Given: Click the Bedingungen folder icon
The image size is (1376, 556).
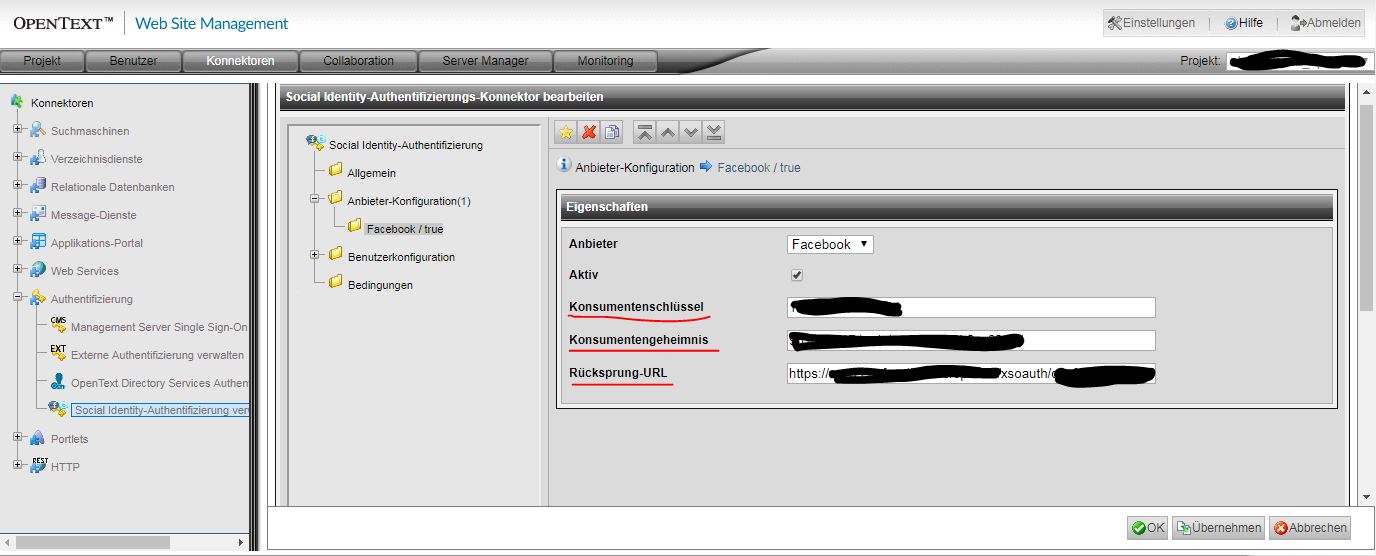Looking at the screenshot, I should [336, 283].
